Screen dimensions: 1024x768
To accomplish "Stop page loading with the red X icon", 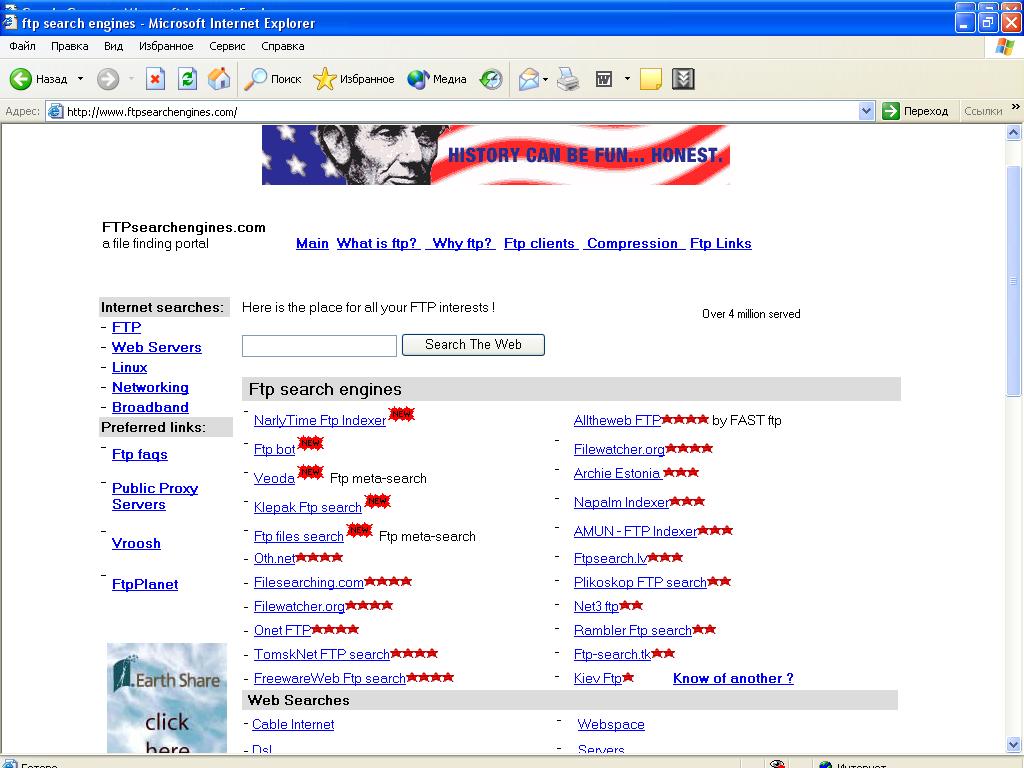I will [155, 79].
